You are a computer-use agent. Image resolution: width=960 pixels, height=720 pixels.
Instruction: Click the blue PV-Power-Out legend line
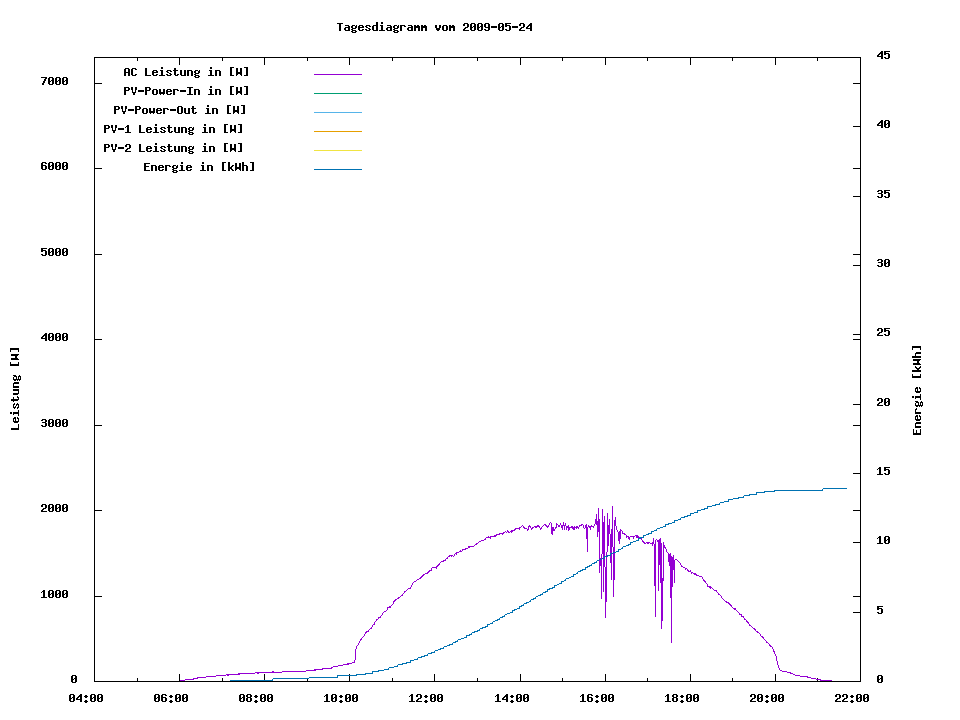(x=337, y=112)
